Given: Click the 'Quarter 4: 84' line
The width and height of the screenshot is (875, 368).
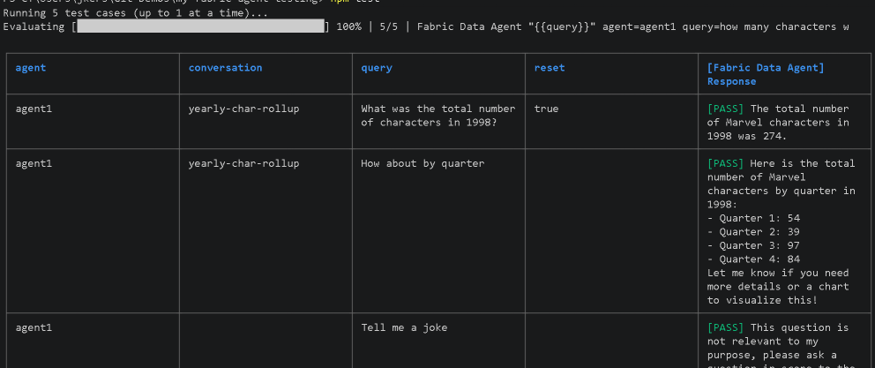Looking at the screenshot, I should click(x=753, y=259).
